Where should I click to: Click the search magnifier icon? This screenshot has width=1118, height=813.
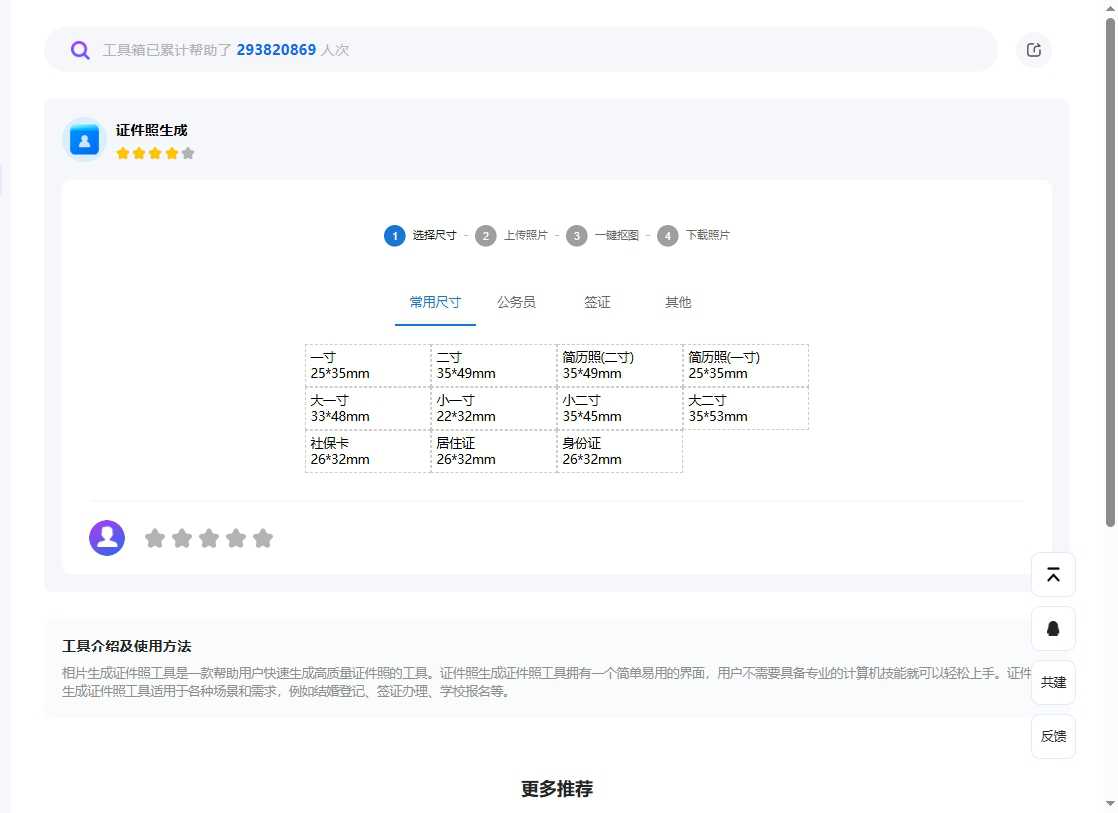pos(80,49)
